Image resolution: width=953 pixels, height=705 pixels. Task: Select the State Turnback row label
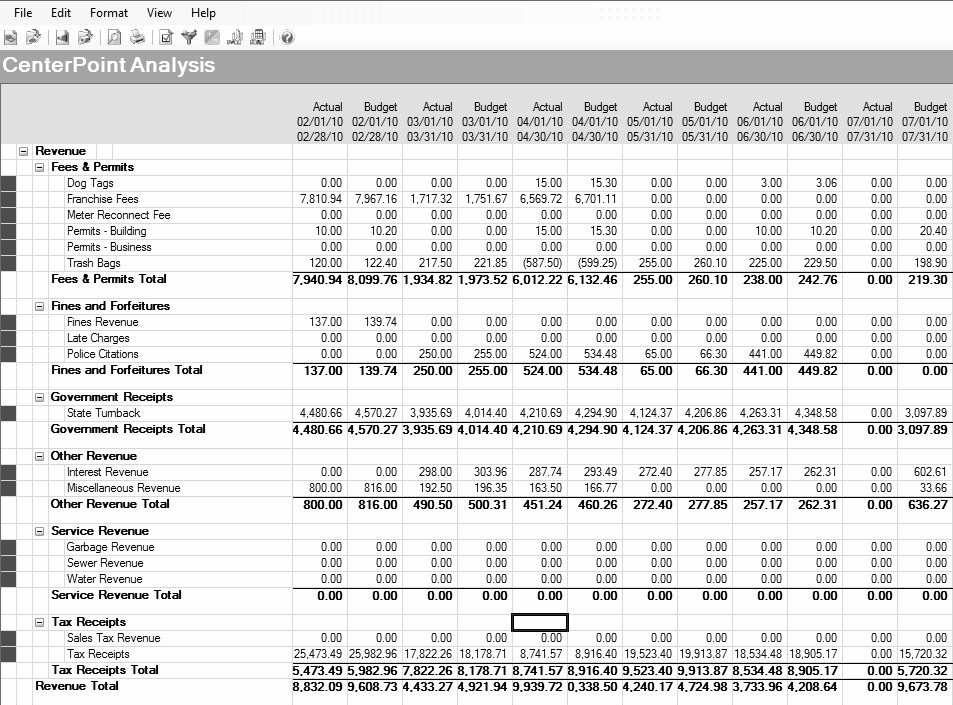point(103,413)
